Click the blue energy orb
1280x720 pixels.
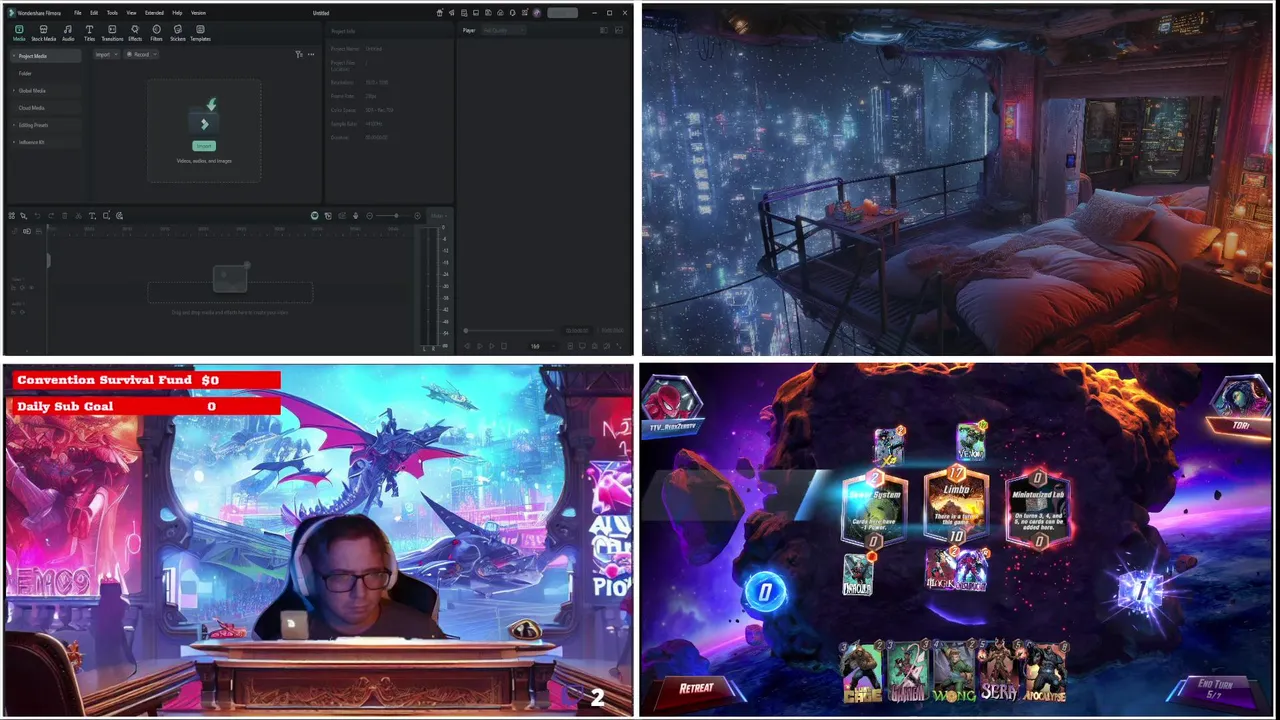[766, 592]
